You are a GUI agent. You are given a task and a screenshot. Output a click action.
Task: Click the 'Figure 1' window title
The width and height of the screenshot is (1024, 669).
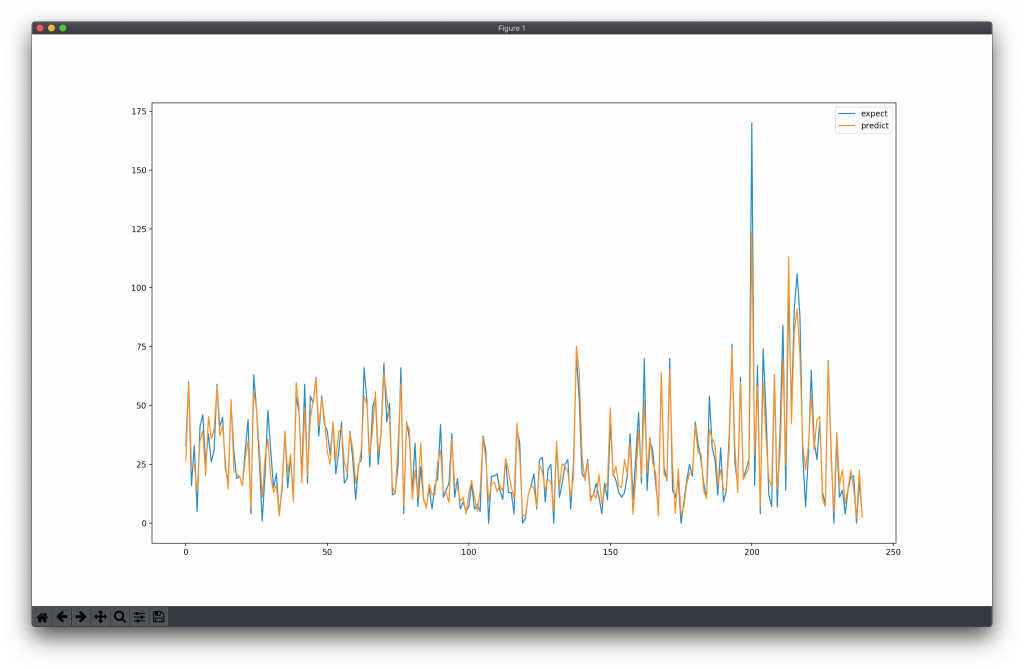pyautogui.click(x=511, y=28)
